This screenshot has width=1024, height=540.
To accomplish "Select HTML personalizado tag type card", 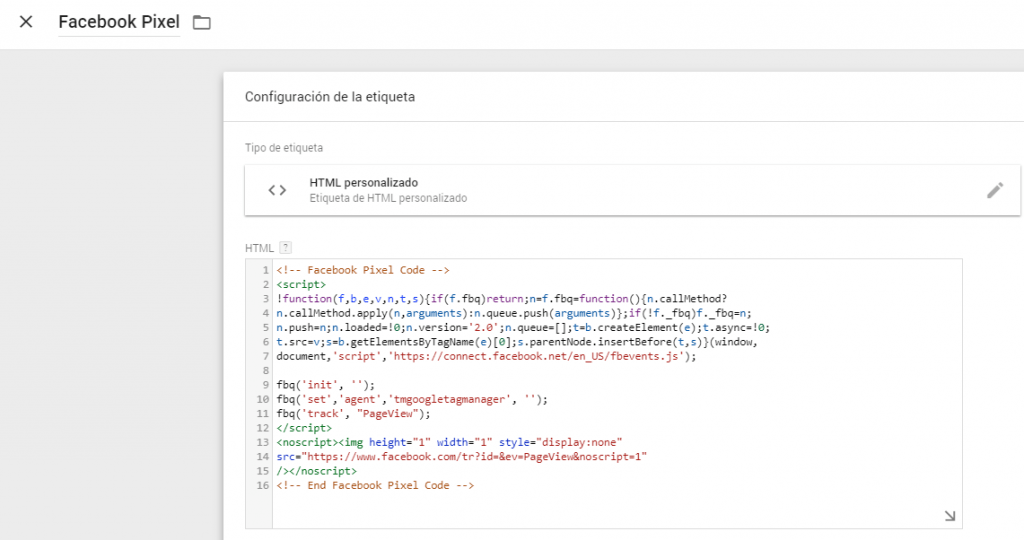I will point(632,190).
